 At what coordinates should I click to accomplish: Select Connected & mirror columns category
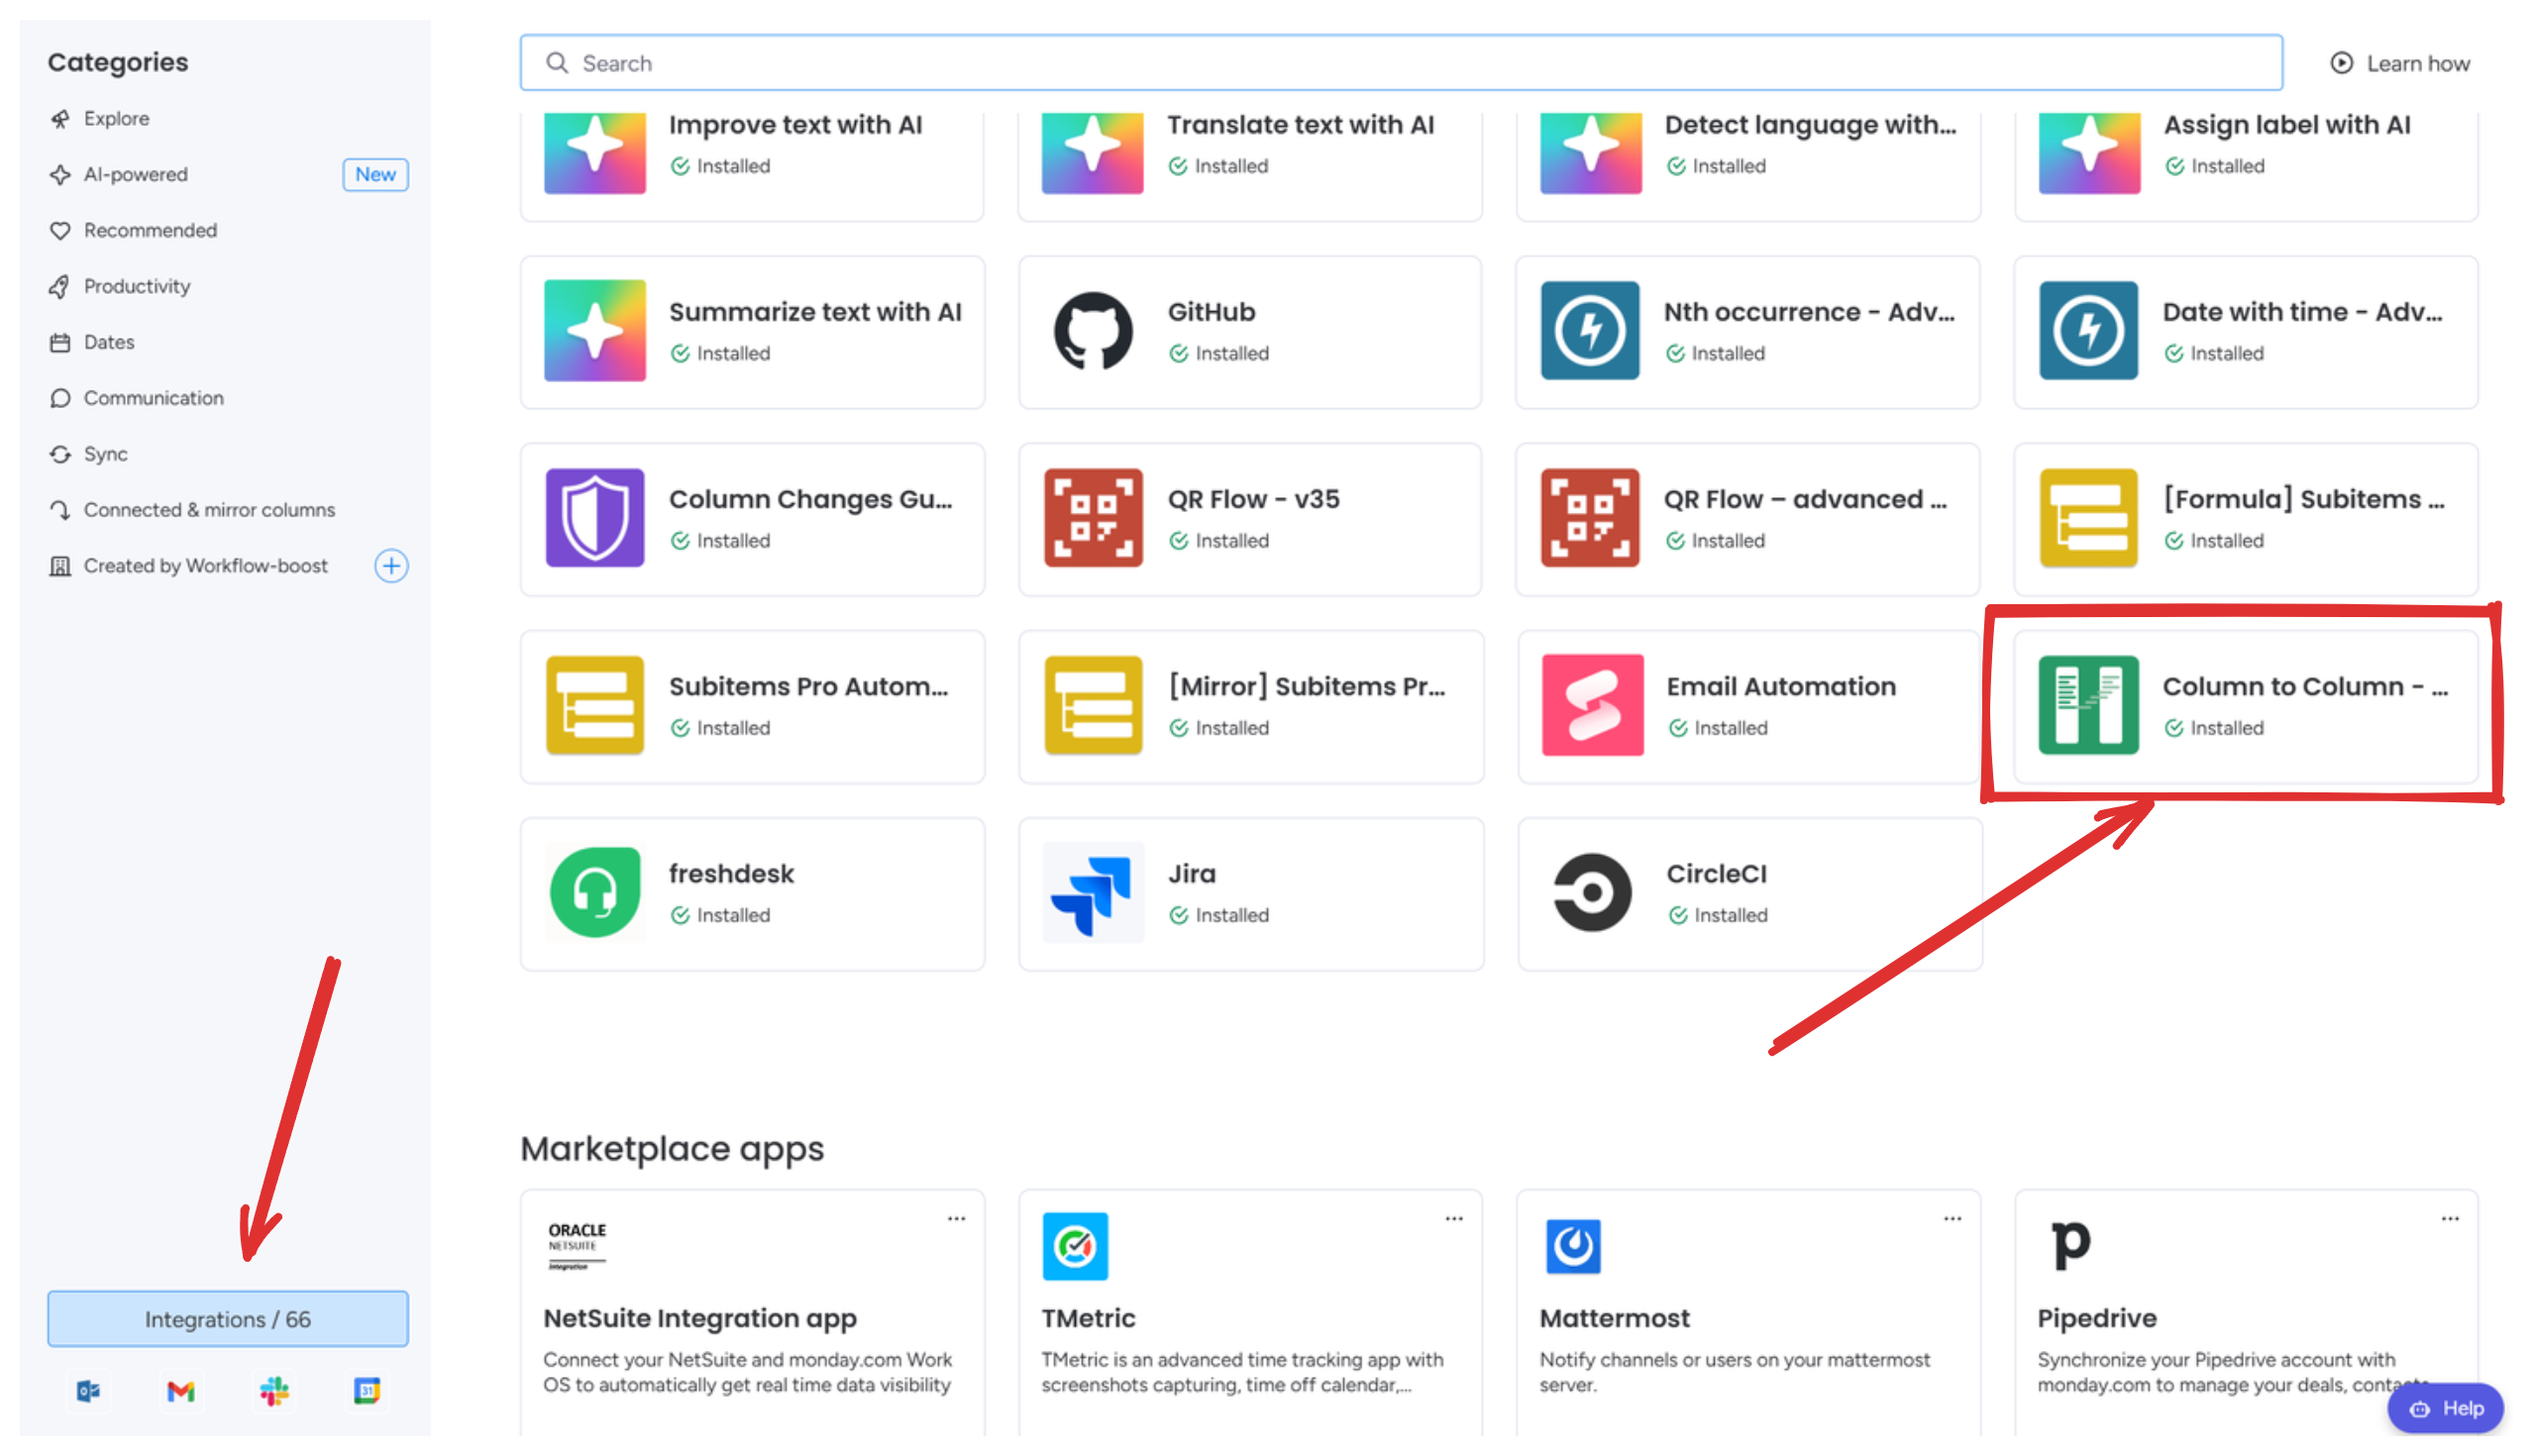point(209,510)
